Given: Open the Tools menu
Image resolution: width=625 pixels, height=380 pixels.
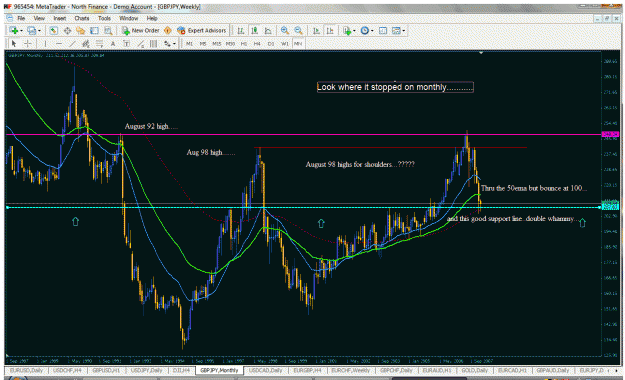Looking at the screenshot, I should point(104,18).
